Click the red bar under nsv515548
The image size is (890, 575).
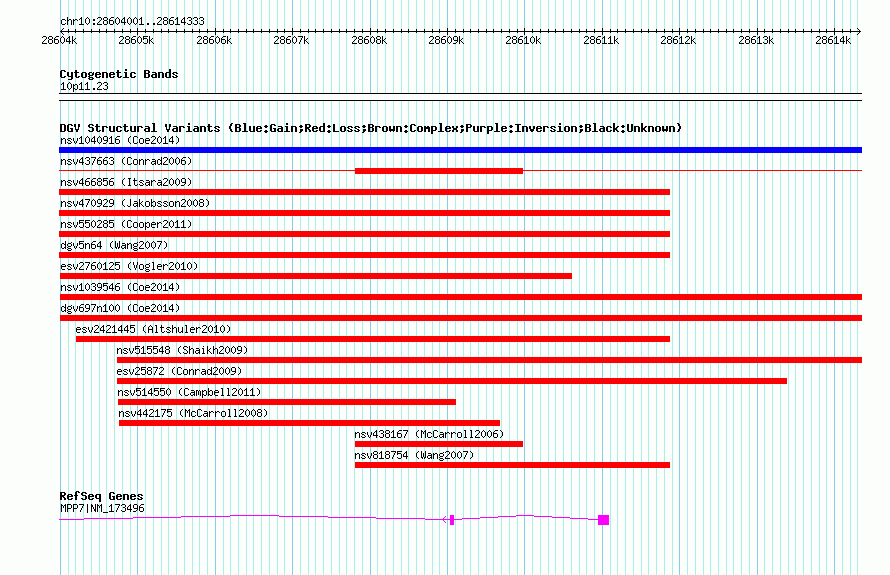pyautogui.click(x=489, y=360)
